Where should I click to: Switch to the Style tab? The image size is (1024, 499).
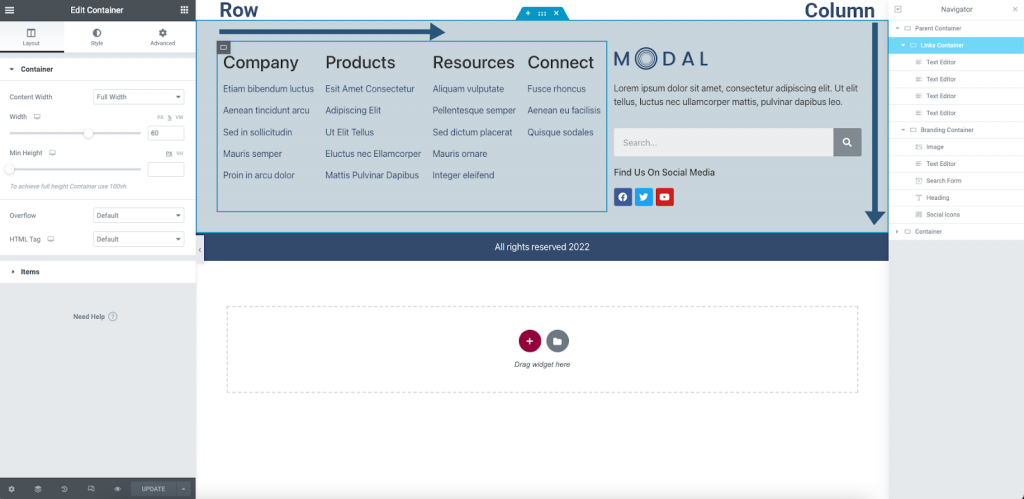tap(97, 37)
